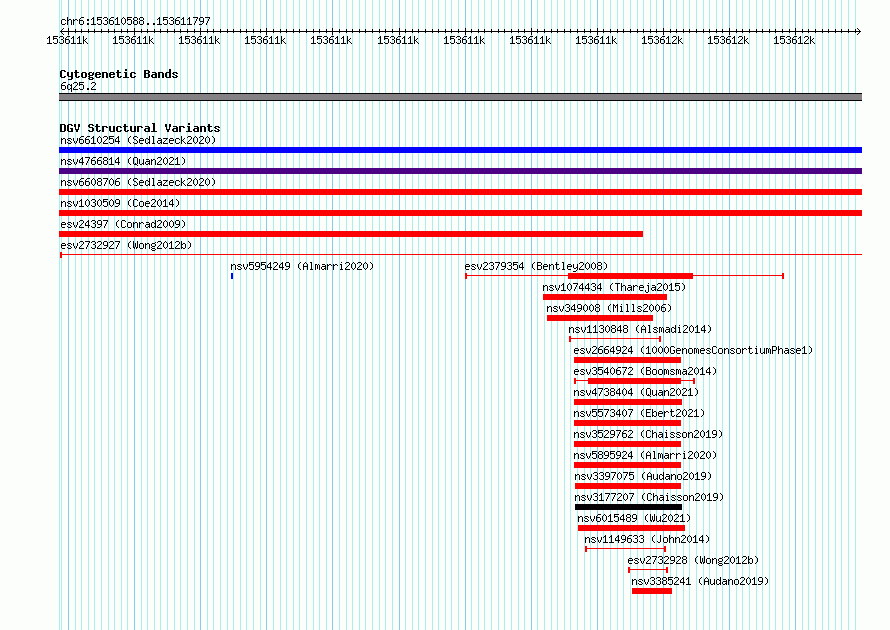Image resolution: width=890 pixels, height=630 pixels.
Task: Click the red nsv4738404 variant bar
Action: (628, 402)
